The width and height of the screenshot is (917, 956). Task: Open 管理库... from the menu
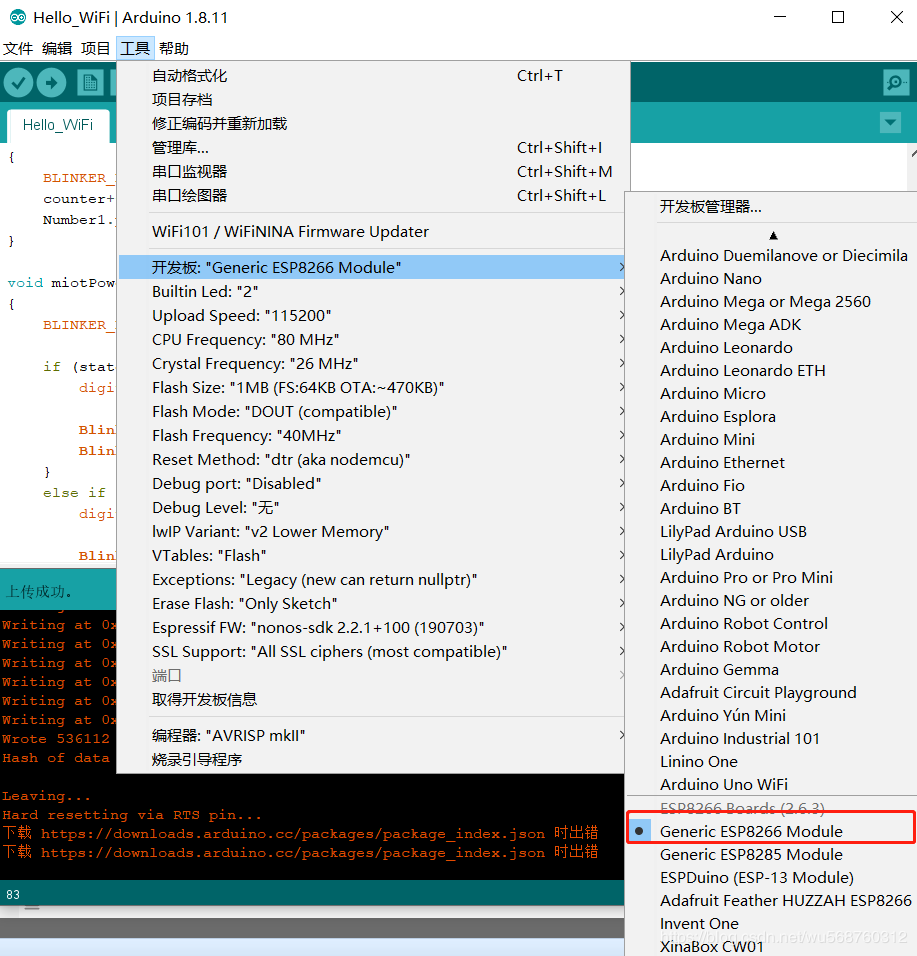tap(371, 148)
